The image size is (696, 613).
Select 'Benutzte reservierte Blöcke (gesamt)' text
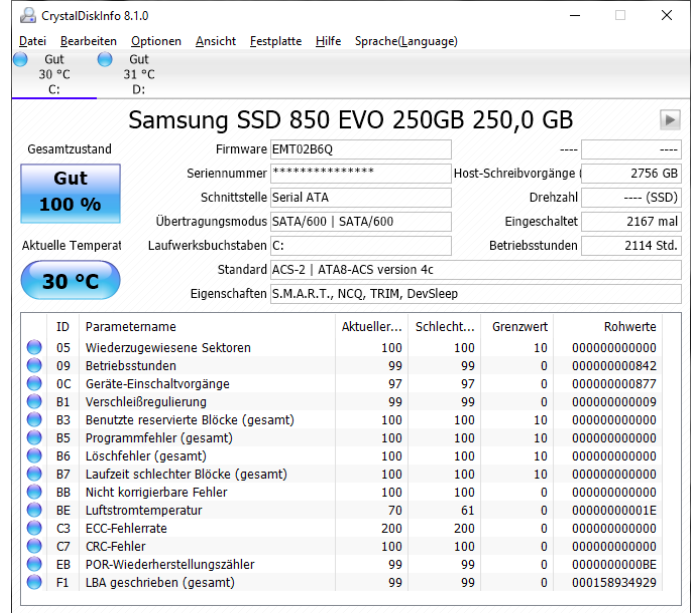click(x=190, y=420)
